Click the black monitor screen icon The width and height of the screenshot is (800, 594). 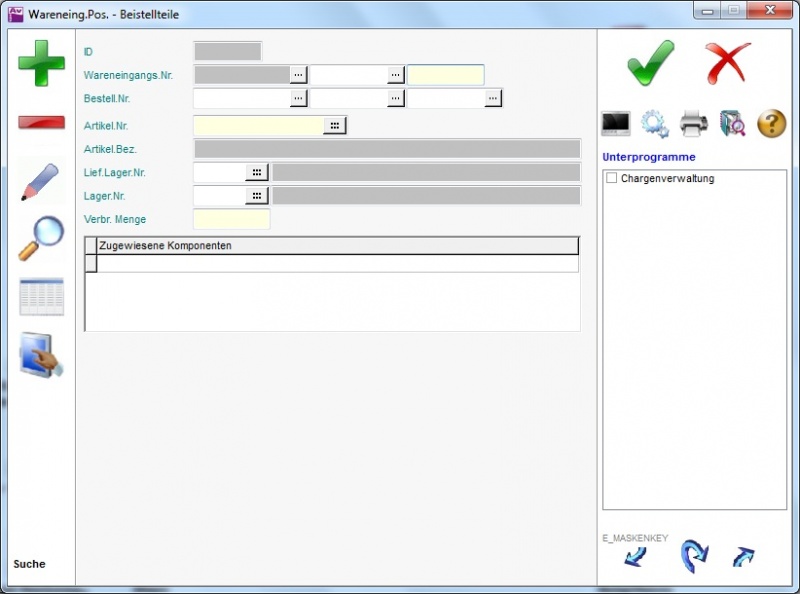click(x=615, y=124)
